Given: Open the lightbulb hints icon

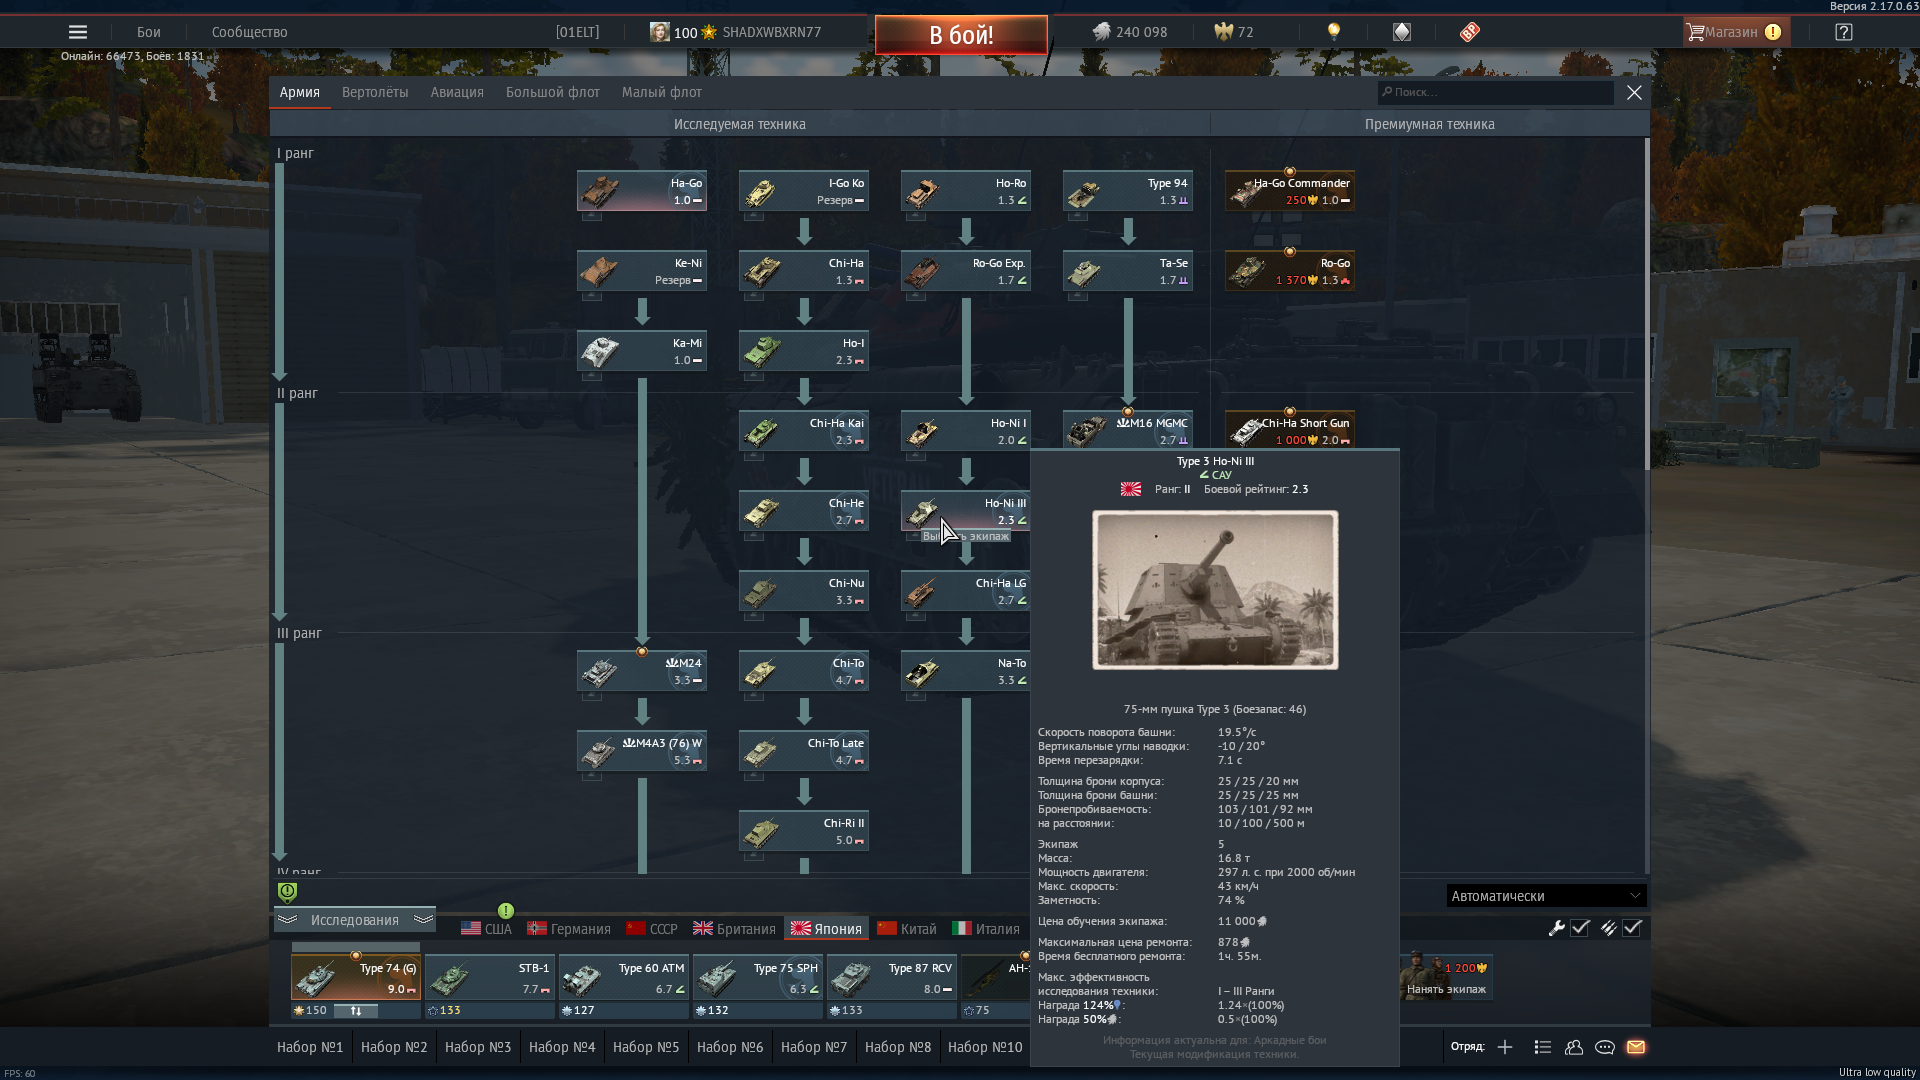Looking at the screenshot, I should [x=1333, y=32].
